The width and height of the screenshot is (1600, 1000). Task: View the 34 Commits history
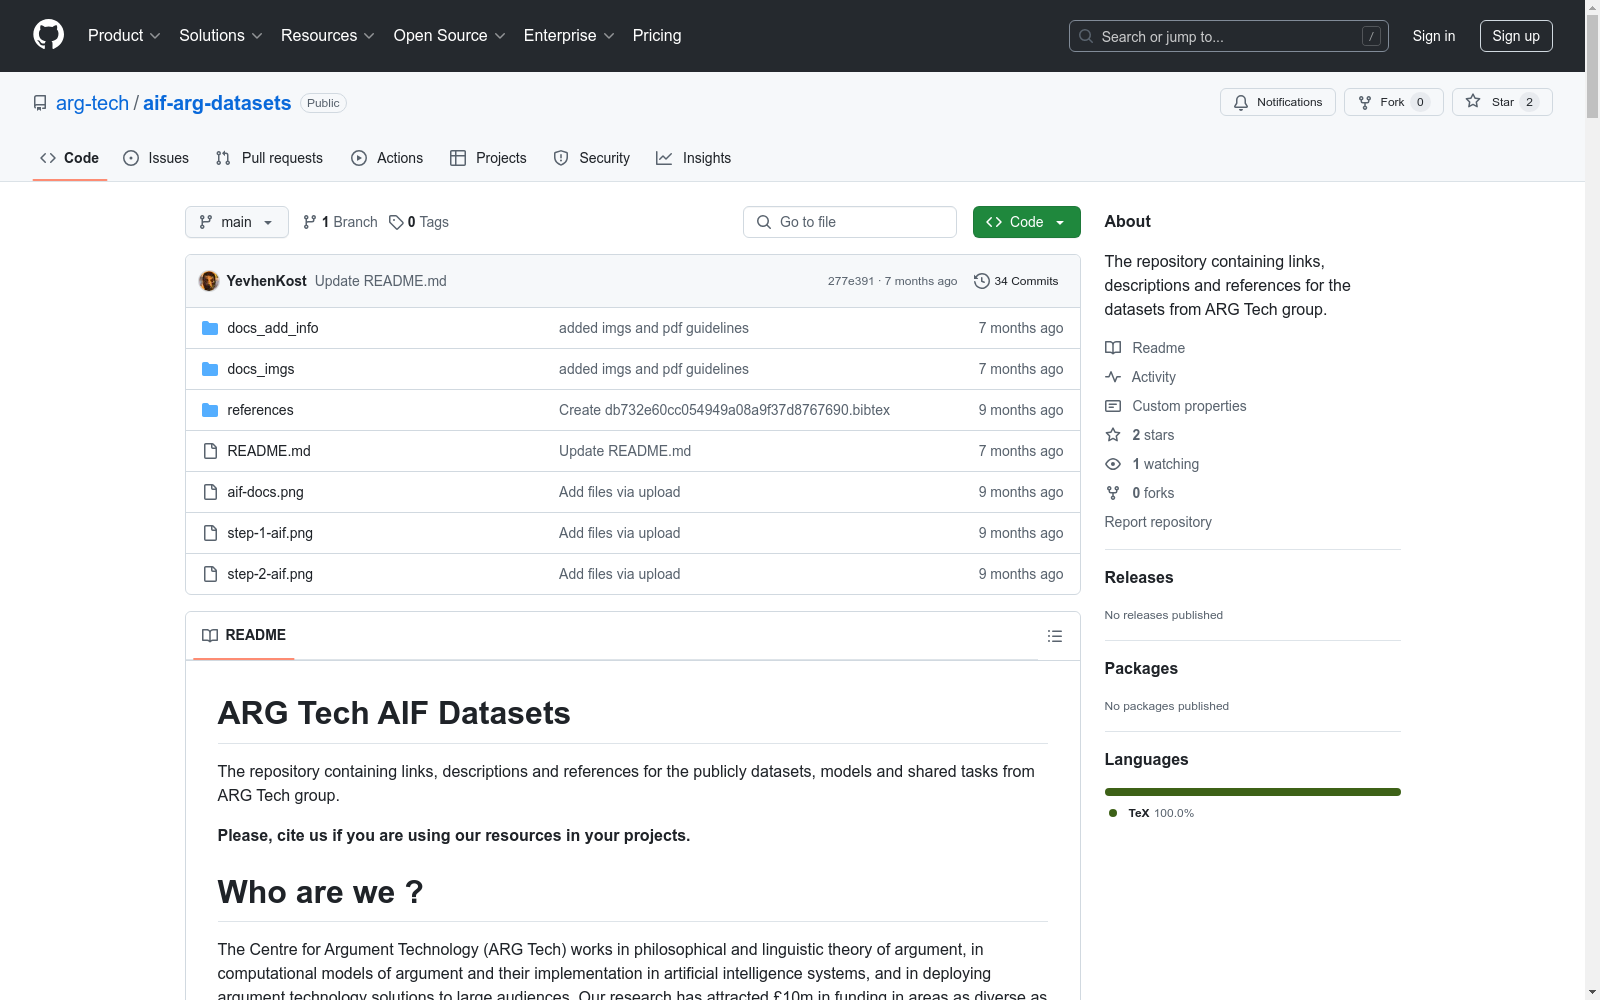click(x=1016, y=281)
